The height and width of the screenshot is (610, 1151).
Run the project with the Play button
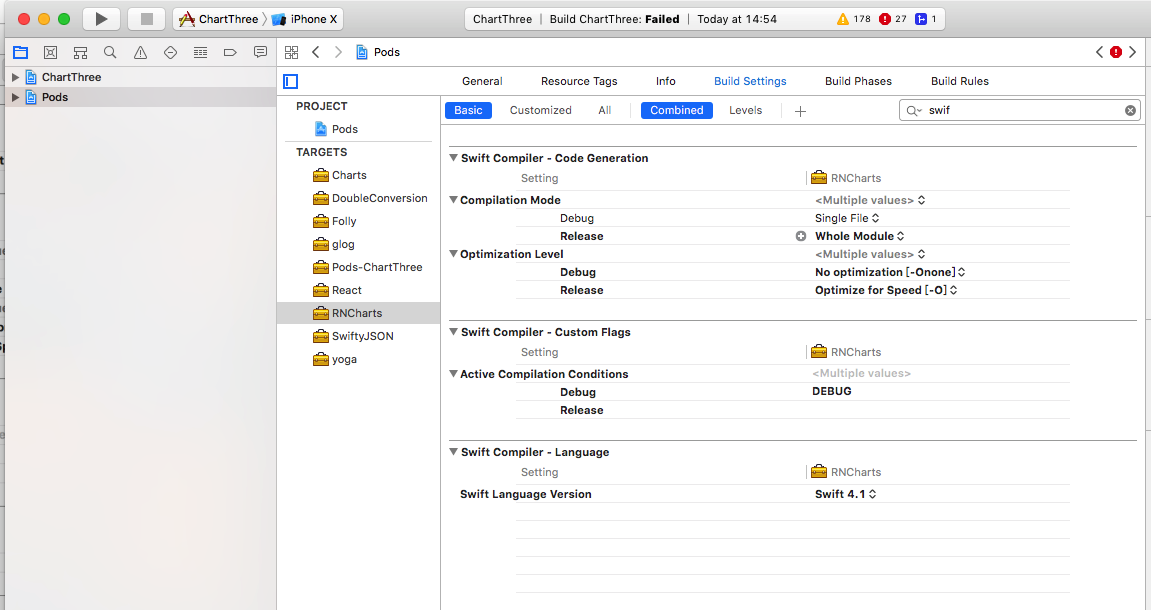pos(100,18)
